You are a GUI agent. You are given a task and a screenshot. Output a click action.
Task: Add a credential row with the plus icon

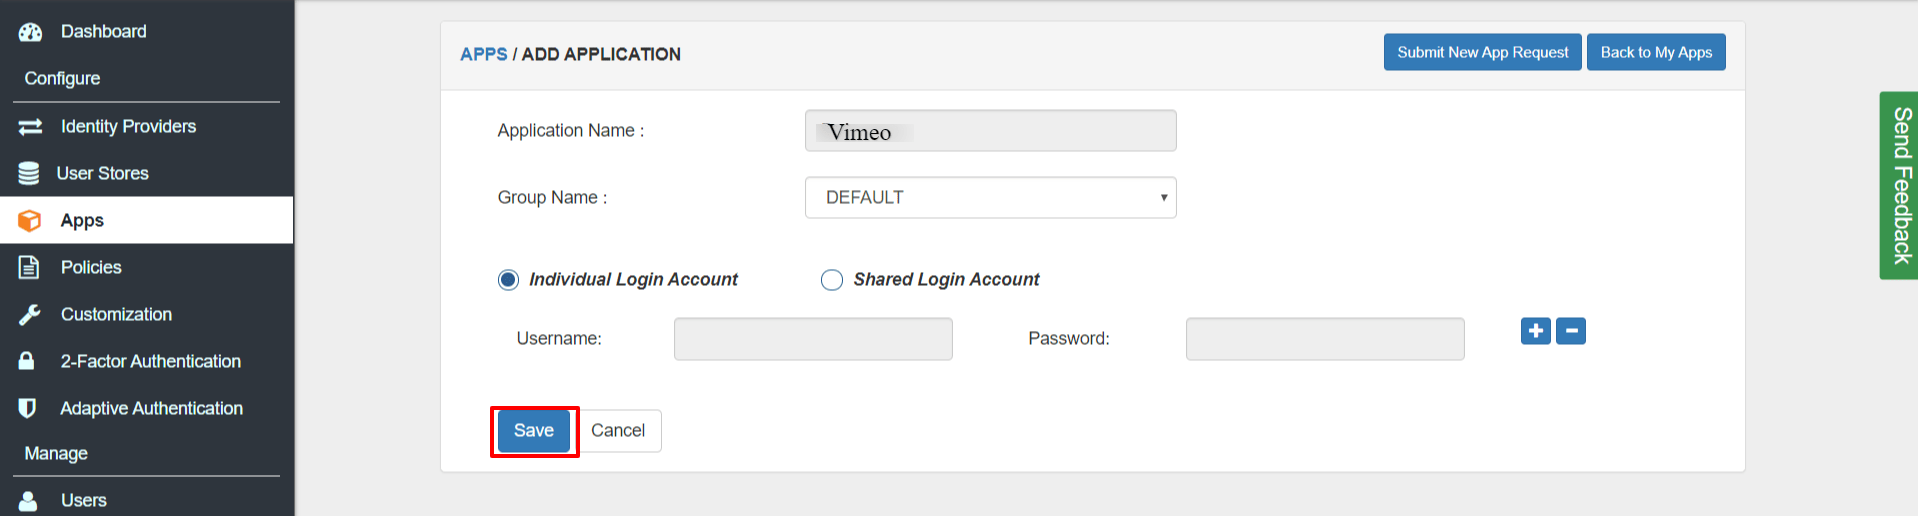(1535, 331)
